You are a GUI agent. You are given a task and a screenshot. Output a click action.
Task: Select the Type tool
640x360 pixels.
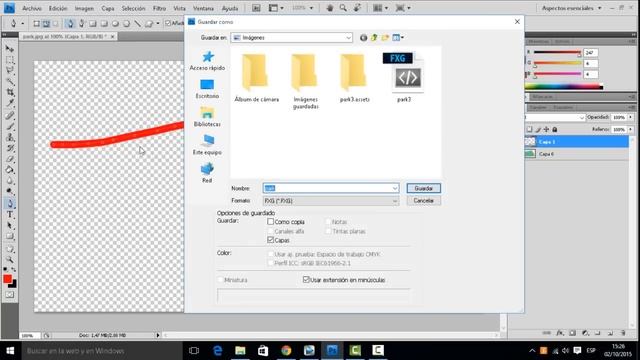[x=10, y=214]
